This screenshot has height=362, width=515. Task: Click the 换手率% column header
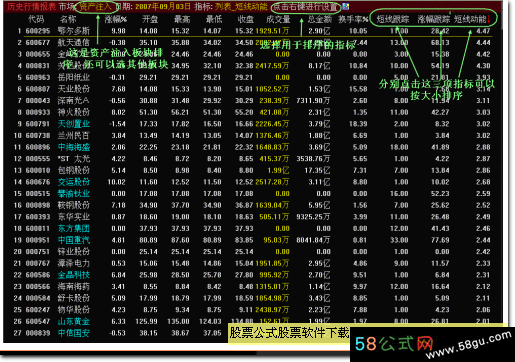(353, 19)
